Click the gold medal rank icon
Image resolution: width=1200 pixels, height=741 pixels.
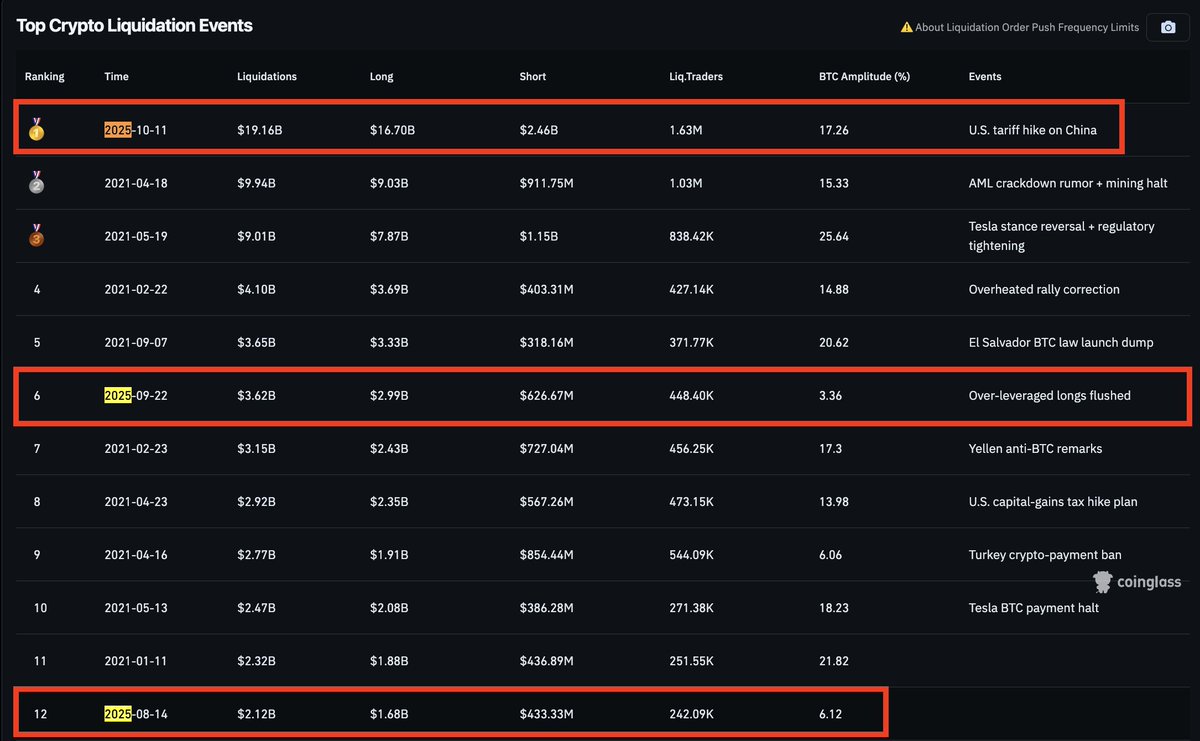pyautogui.click(x=36, y=130)
